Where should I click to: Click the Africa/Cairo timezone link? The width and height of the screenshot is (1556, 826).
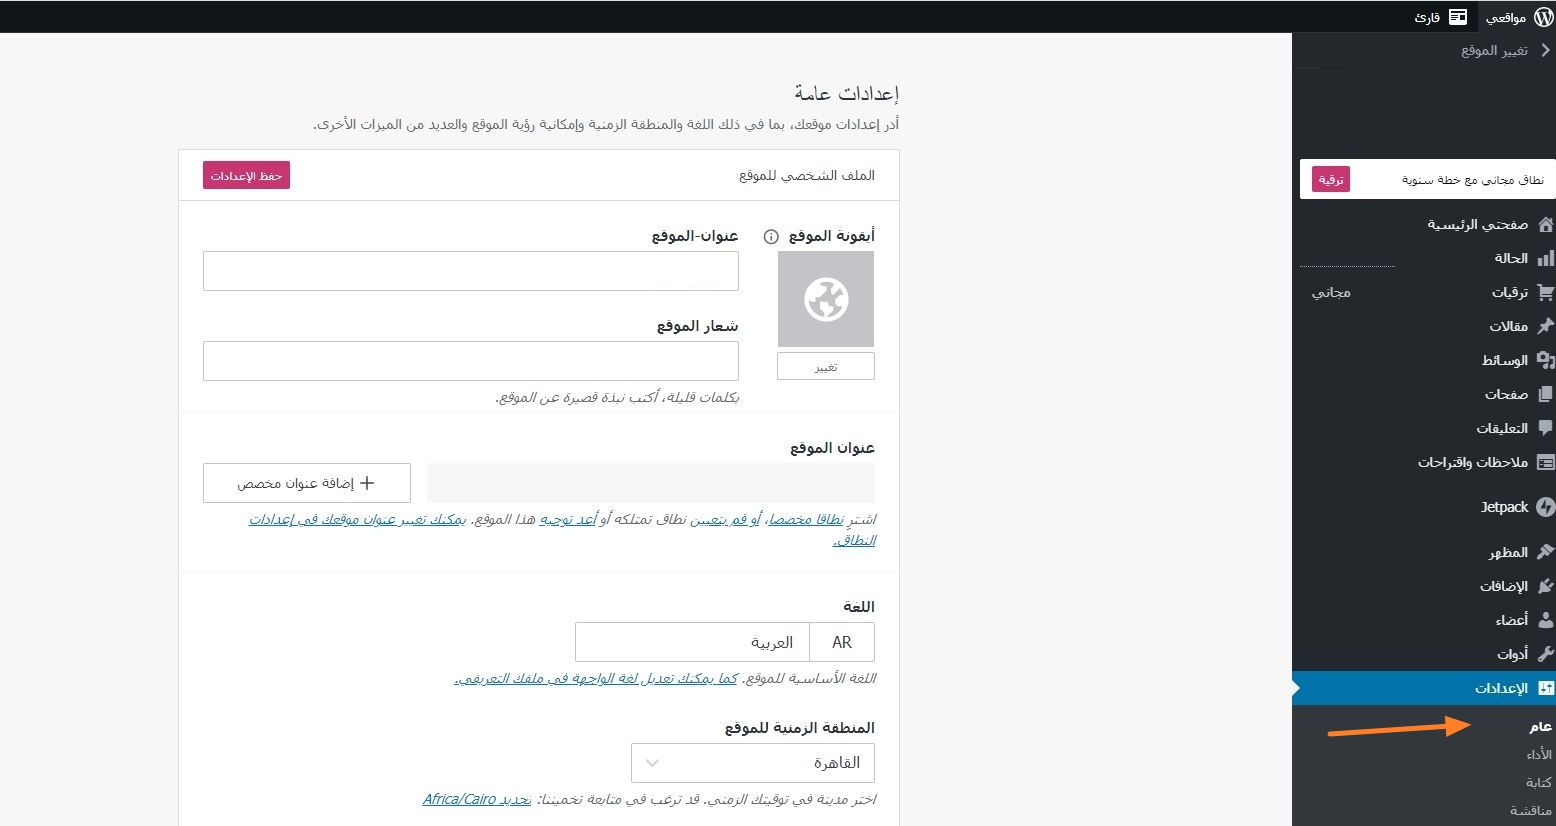click(x=459, y=799)
